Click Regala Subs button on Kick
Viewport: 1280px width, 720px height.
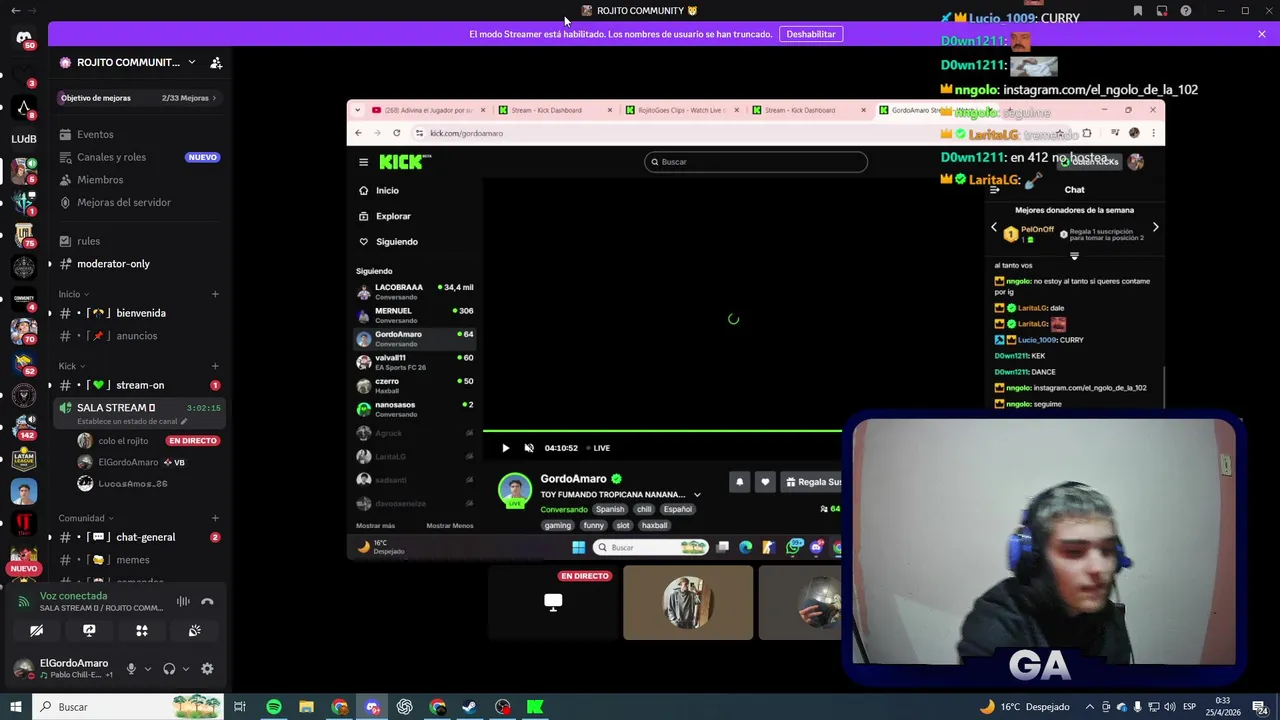click(812, 482)
